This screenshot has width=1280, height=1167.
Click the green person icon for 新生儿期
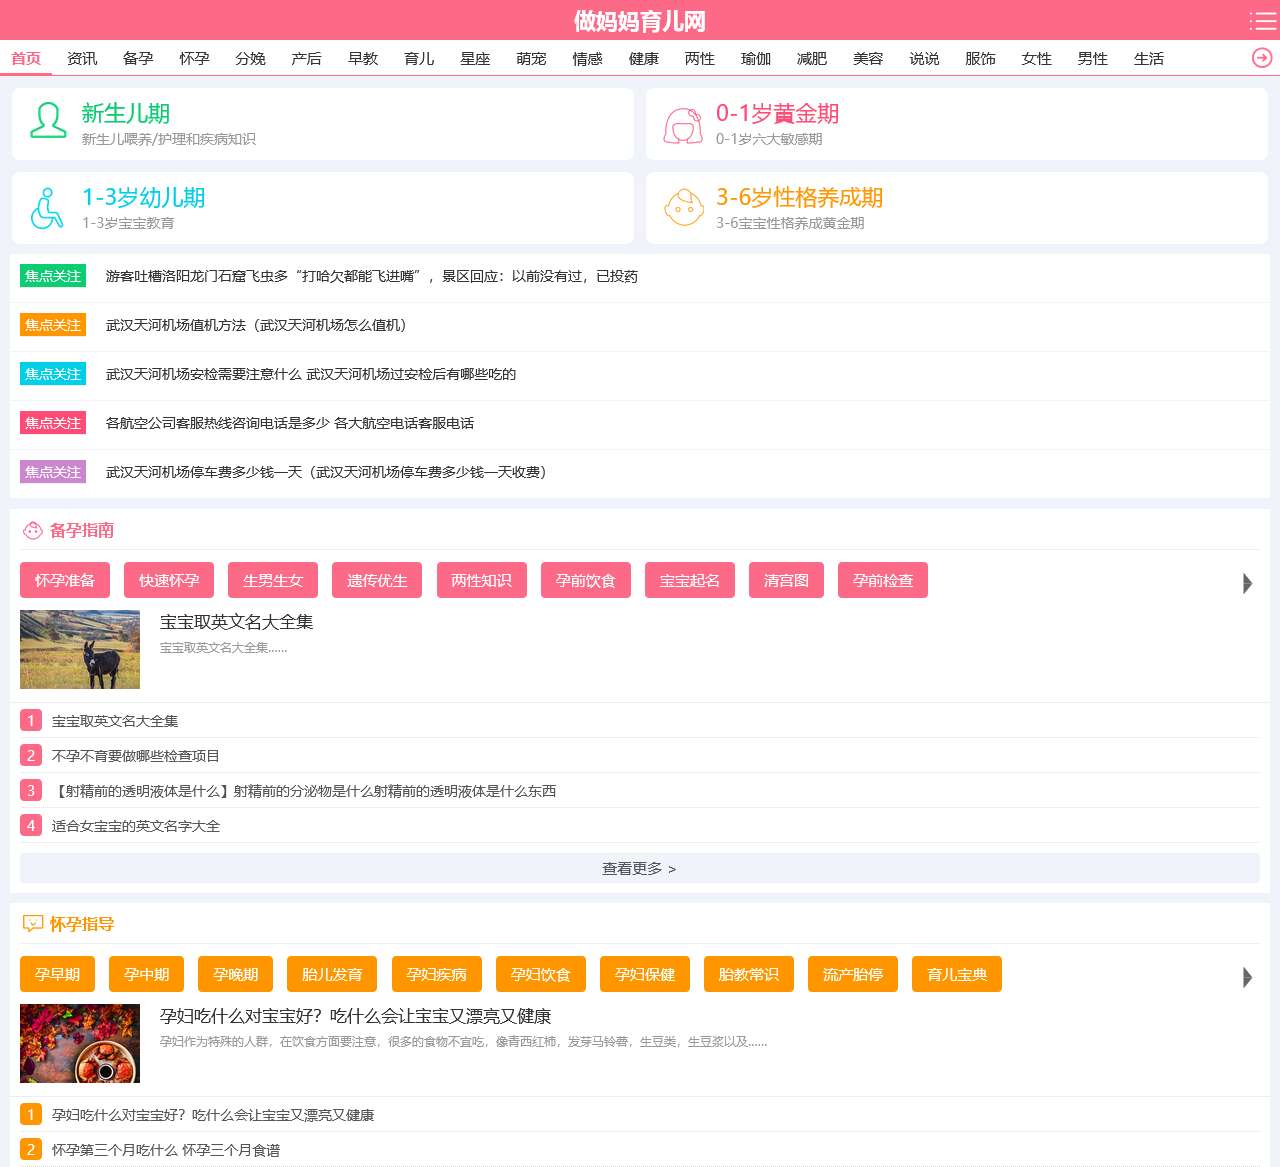coord(47,121)
